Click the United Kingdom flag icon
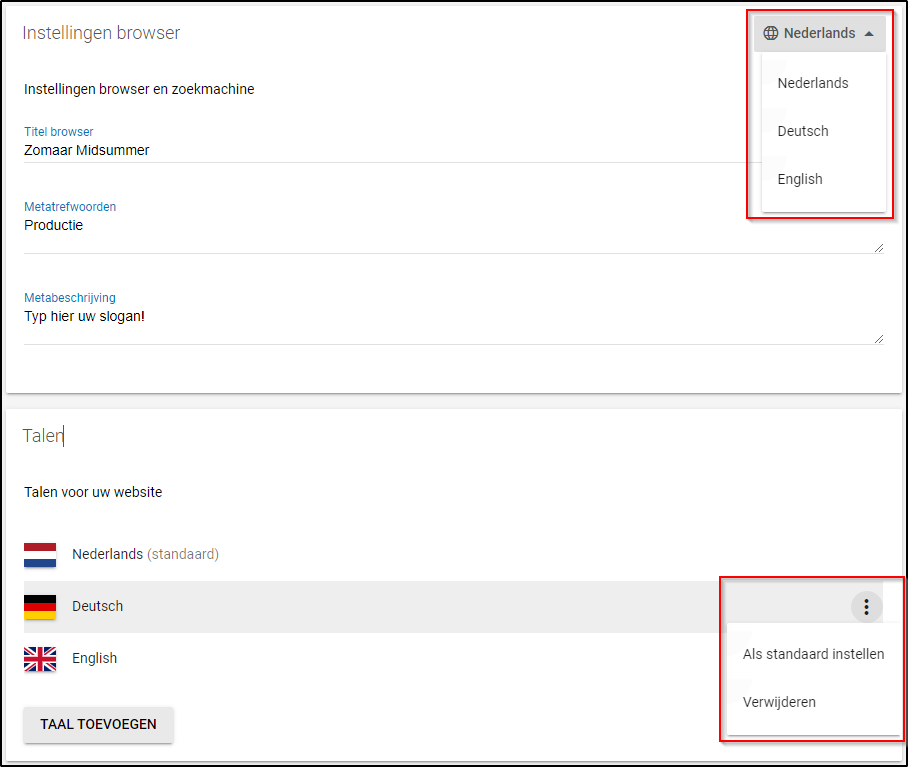908x767 pixels. pyautogui.click(x=40, y=658)
